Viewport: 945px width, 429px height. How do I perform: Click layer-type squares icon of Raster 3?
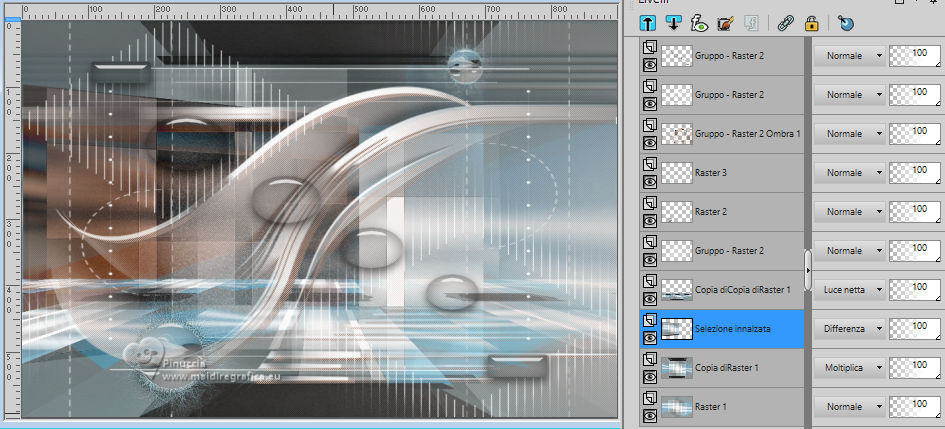point(650,164)
